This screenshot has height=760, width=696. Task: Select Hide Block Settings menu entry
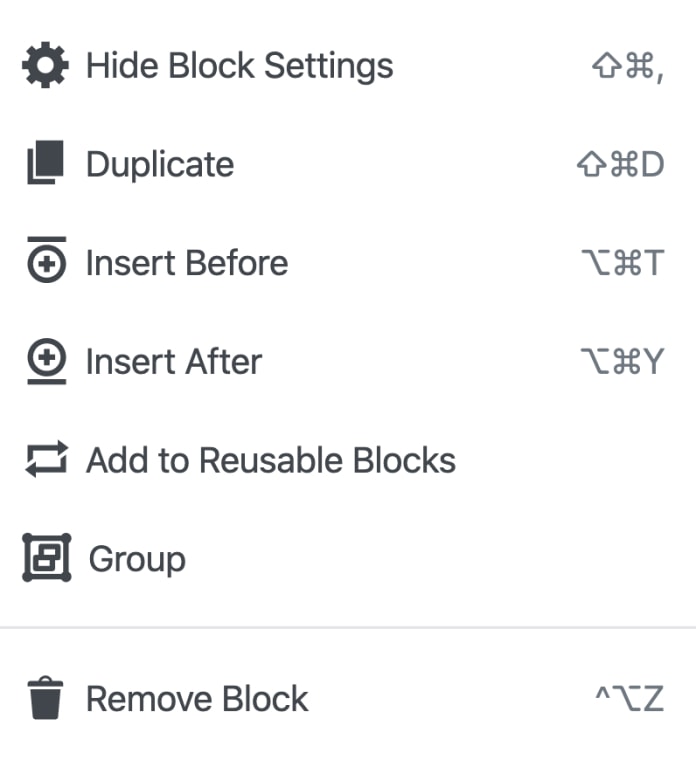[239, 66]
